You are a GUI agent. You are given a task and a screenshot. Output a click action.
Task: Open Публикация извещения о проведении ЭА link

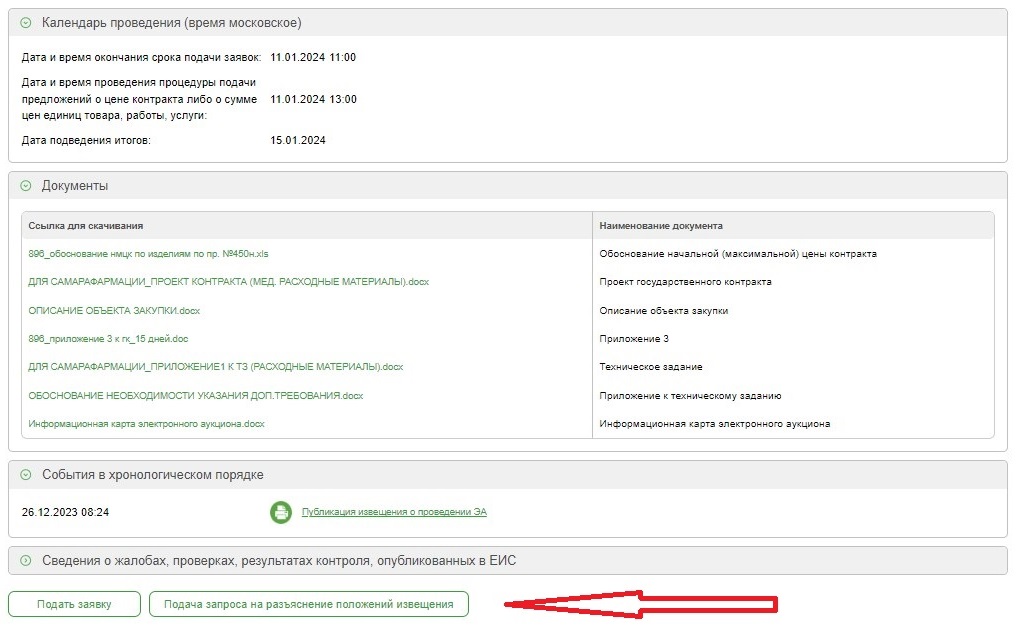pyautogui.click(x=394, y=513)
